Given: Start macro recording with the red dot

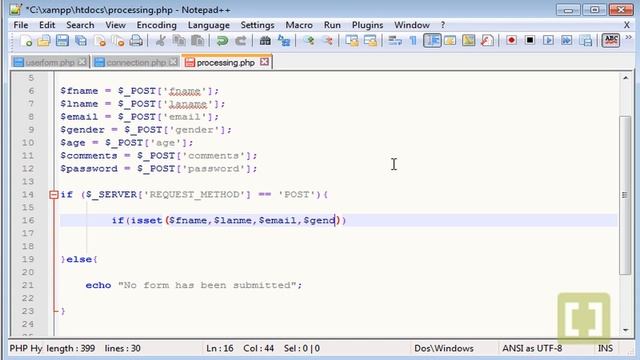Looking at the screenshot, I should pos(511,41).
